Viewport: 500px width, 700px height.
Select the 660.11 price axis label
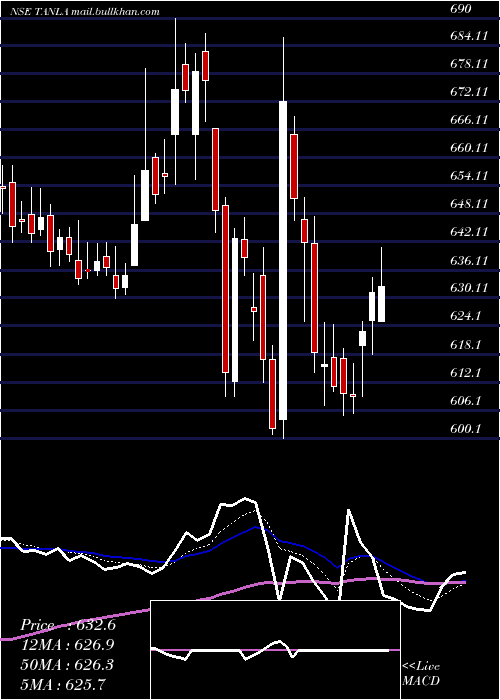point(469,148)
